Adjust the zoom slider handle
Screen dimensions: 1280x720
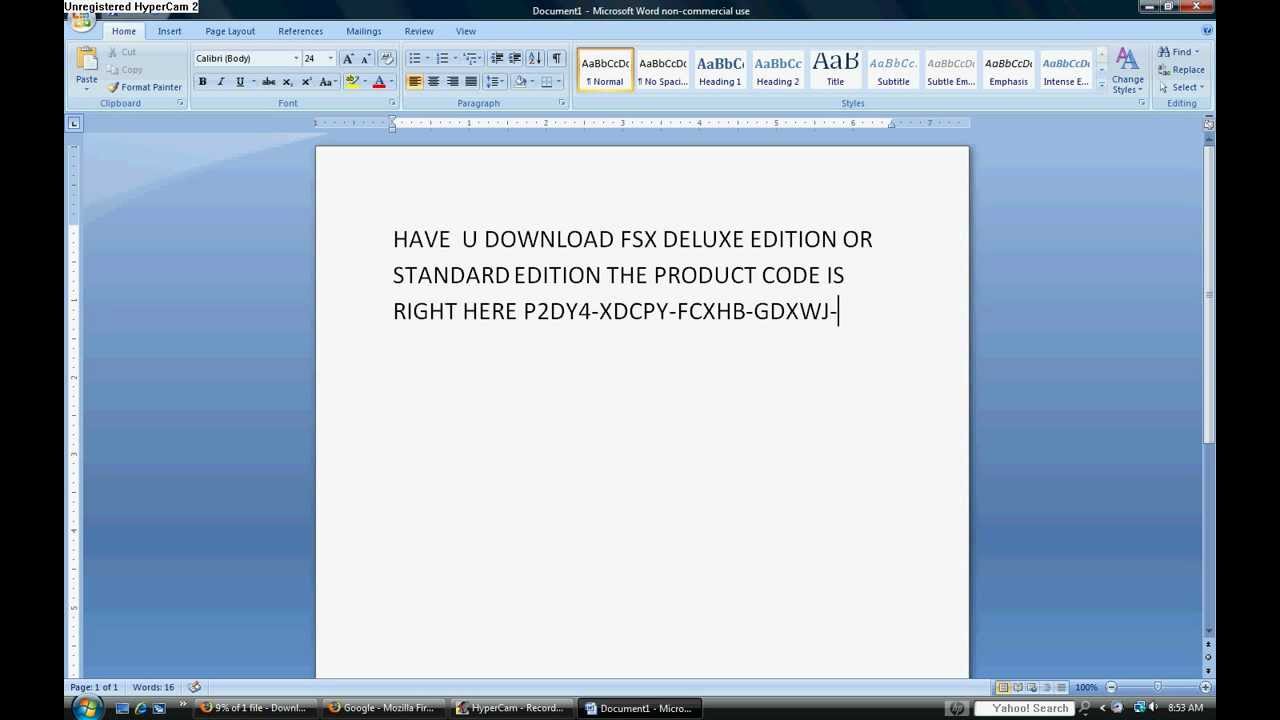pyautogui.click(x=1158, y=687)
